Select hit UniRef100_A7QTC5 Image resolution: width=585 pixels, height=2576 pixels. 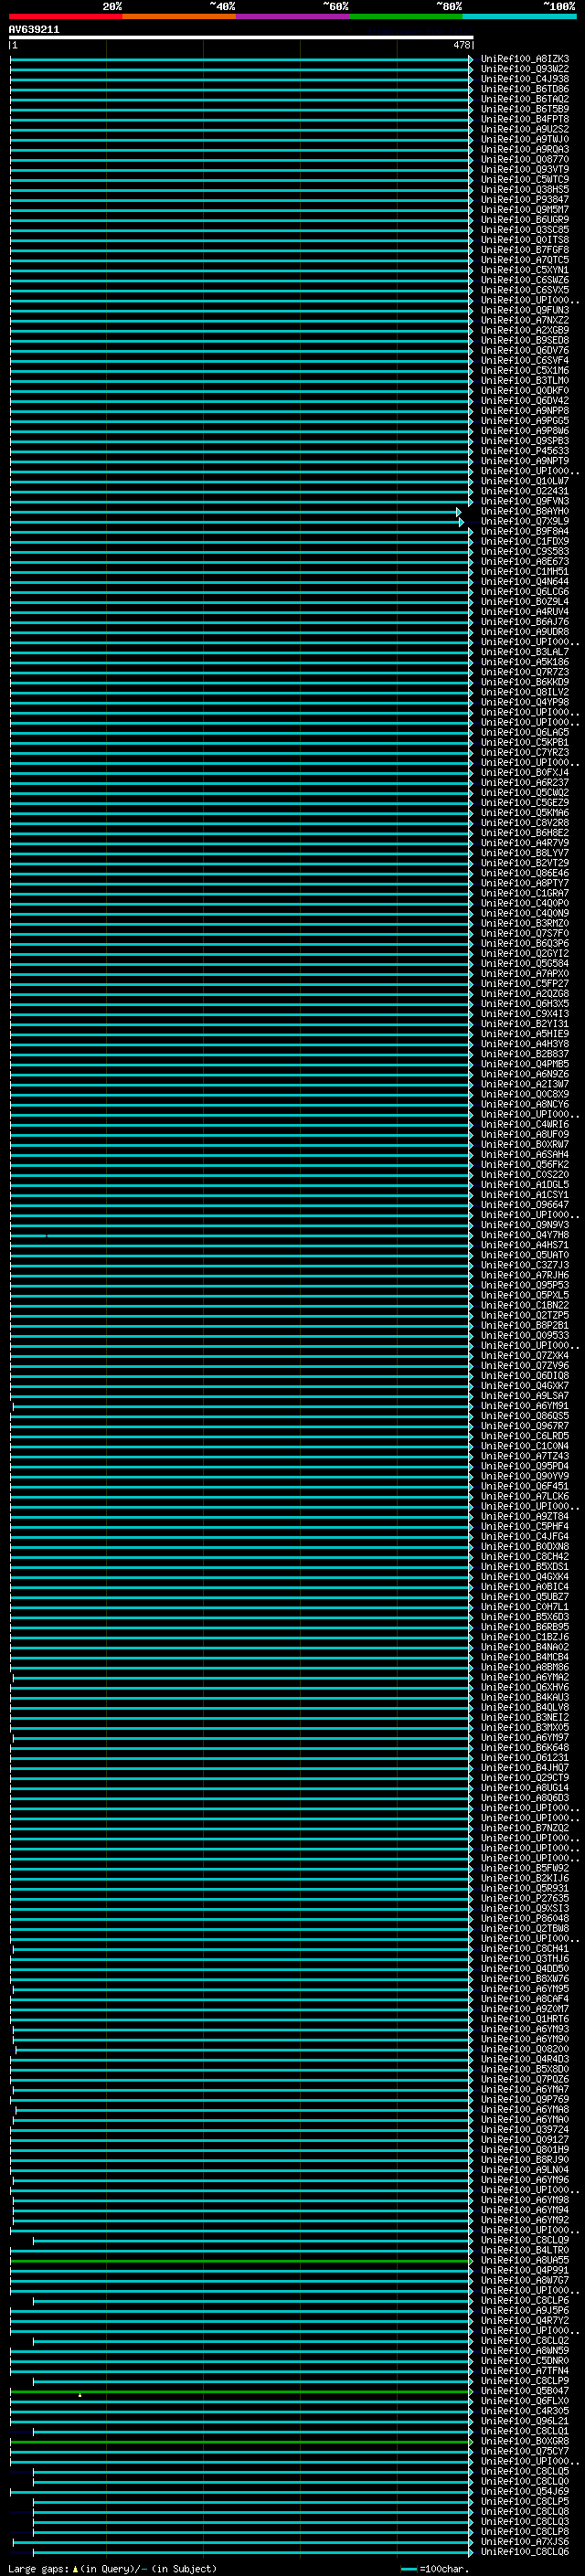point(524,260)
